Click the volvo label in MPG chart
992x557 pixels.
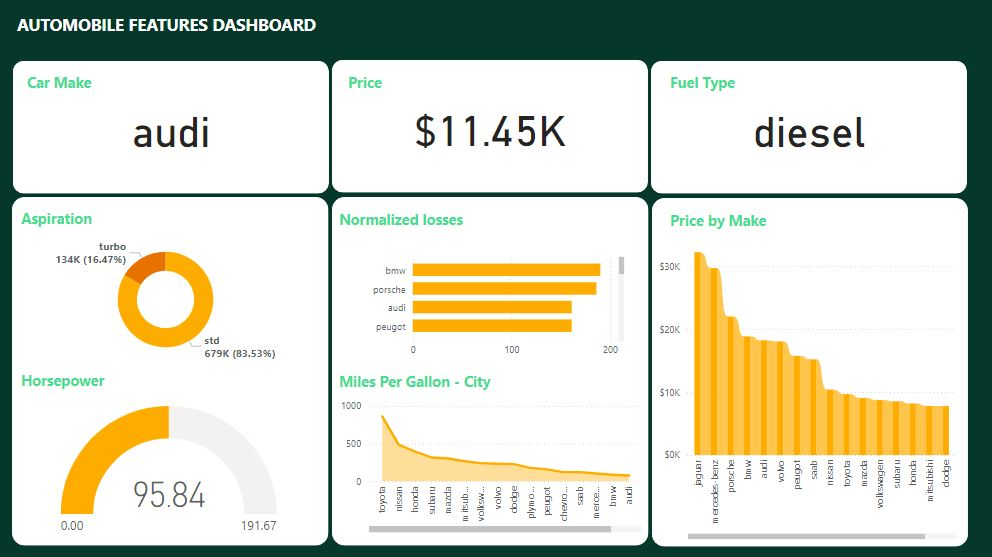coord(497,498)
